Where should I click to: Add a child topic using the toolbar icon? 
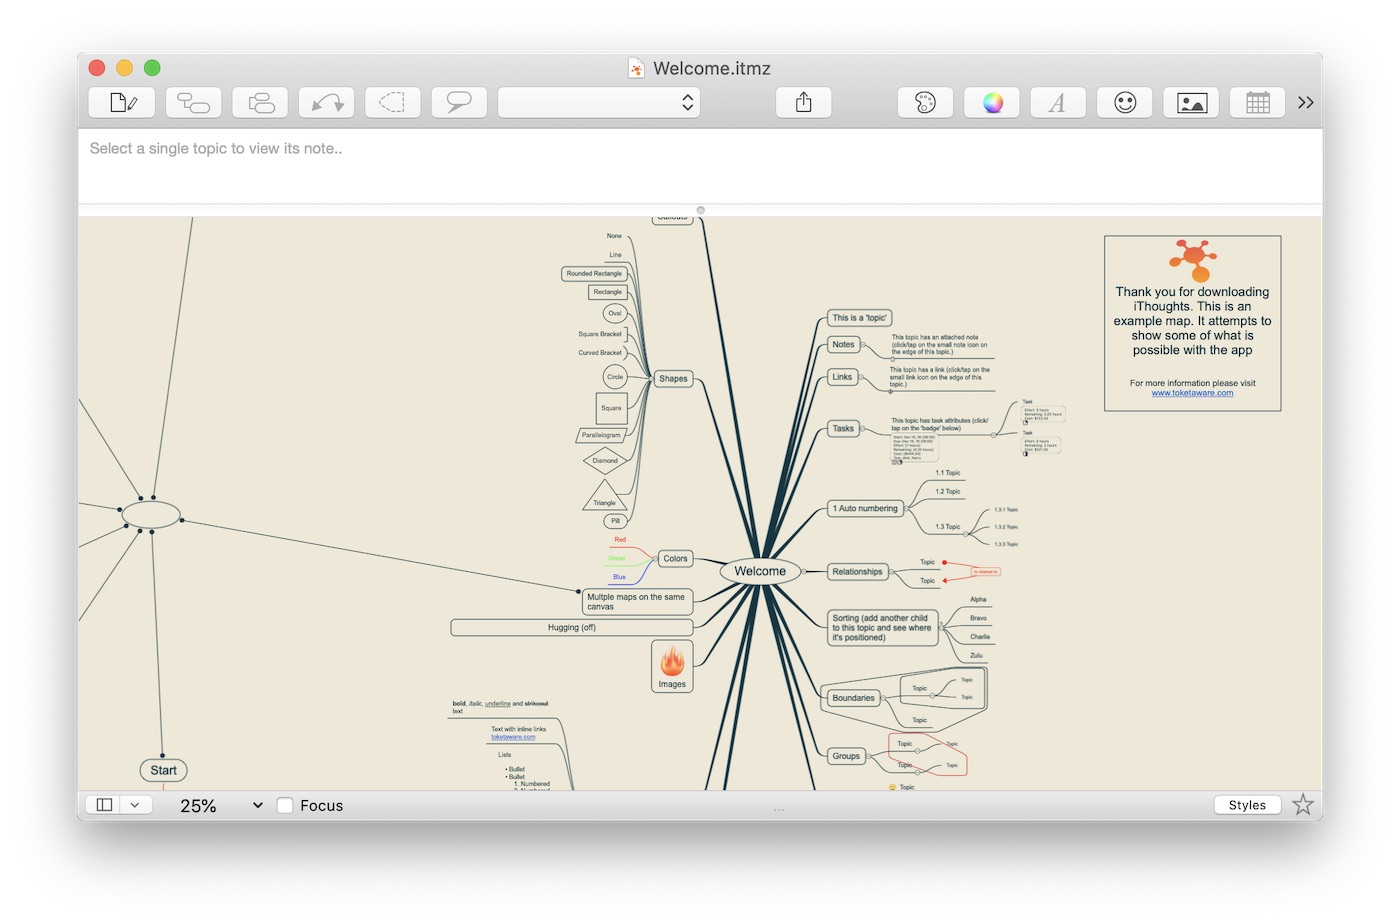[193, 101]
